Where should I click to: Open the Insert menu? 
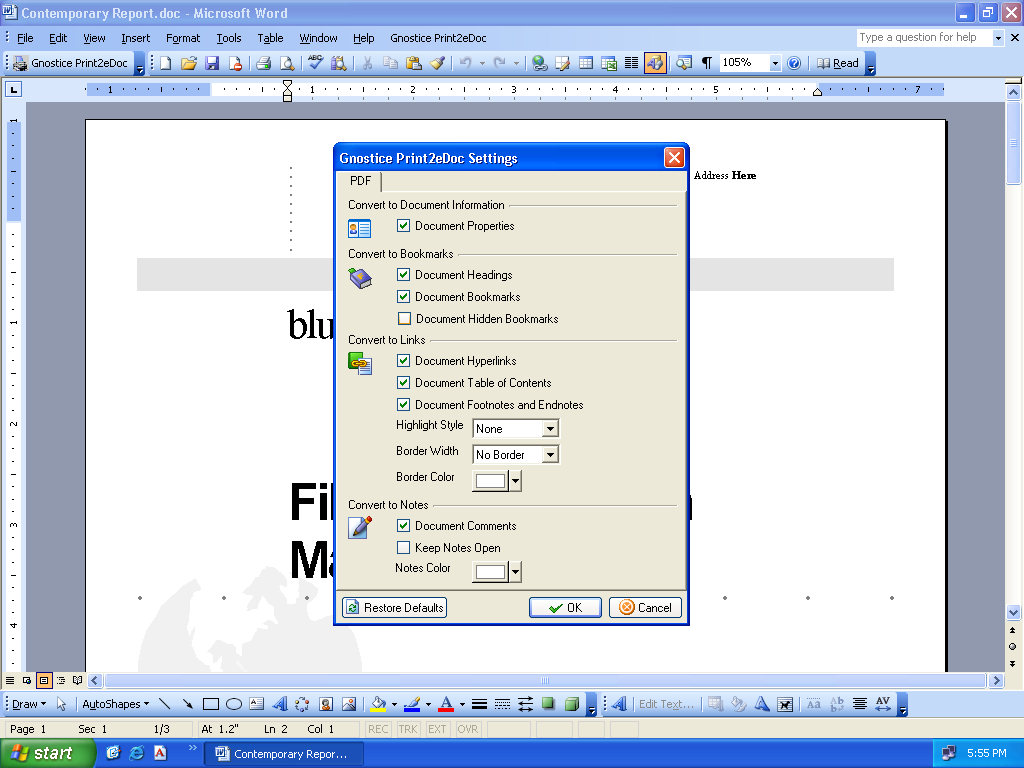(x=135, y=38)
